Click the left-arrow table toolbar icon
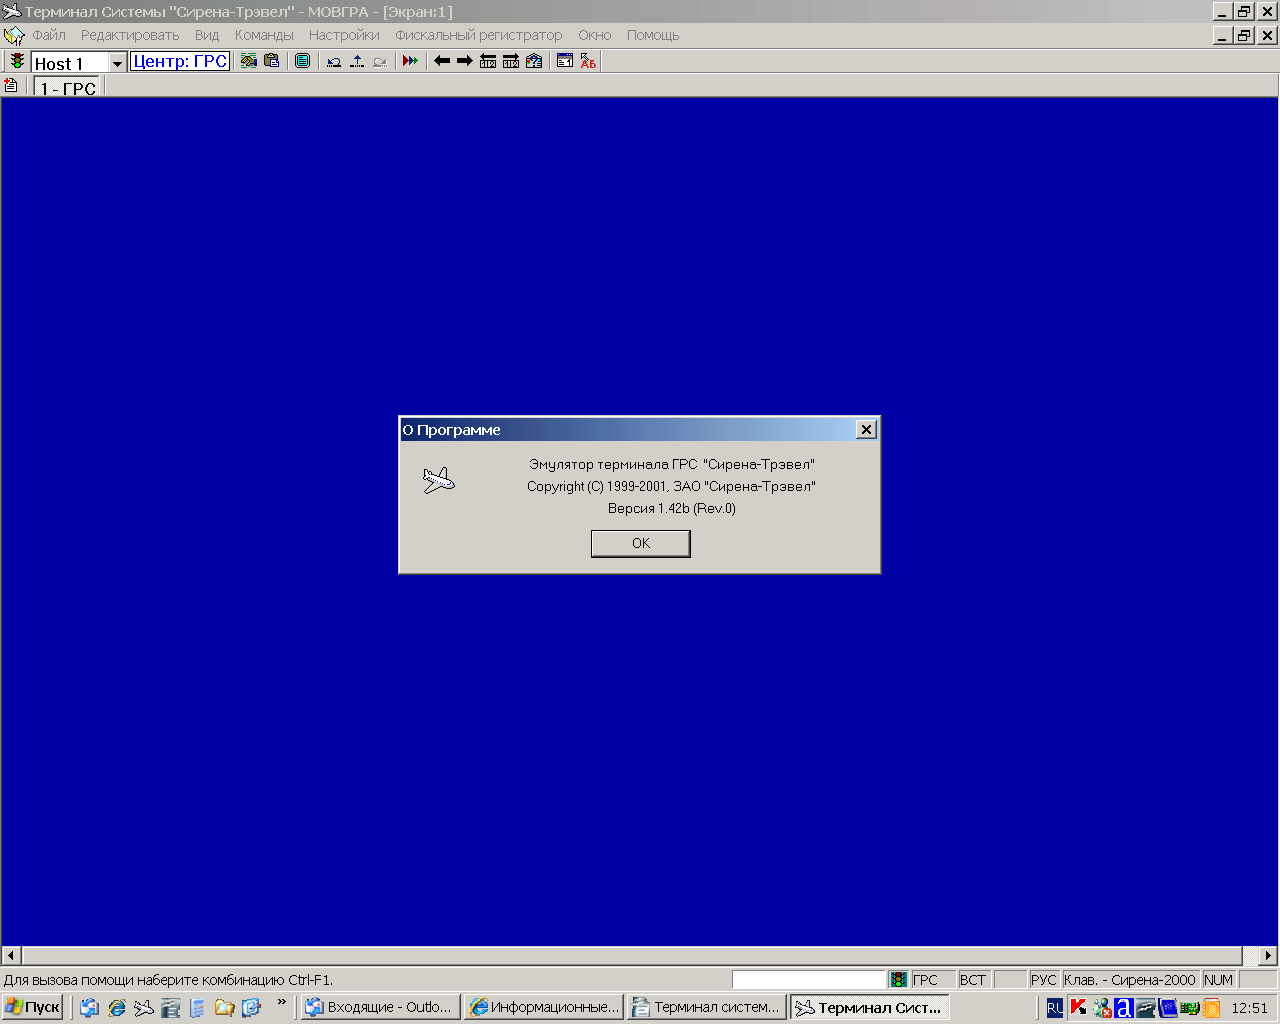The image size is (1280, 1024). [488, 61]
